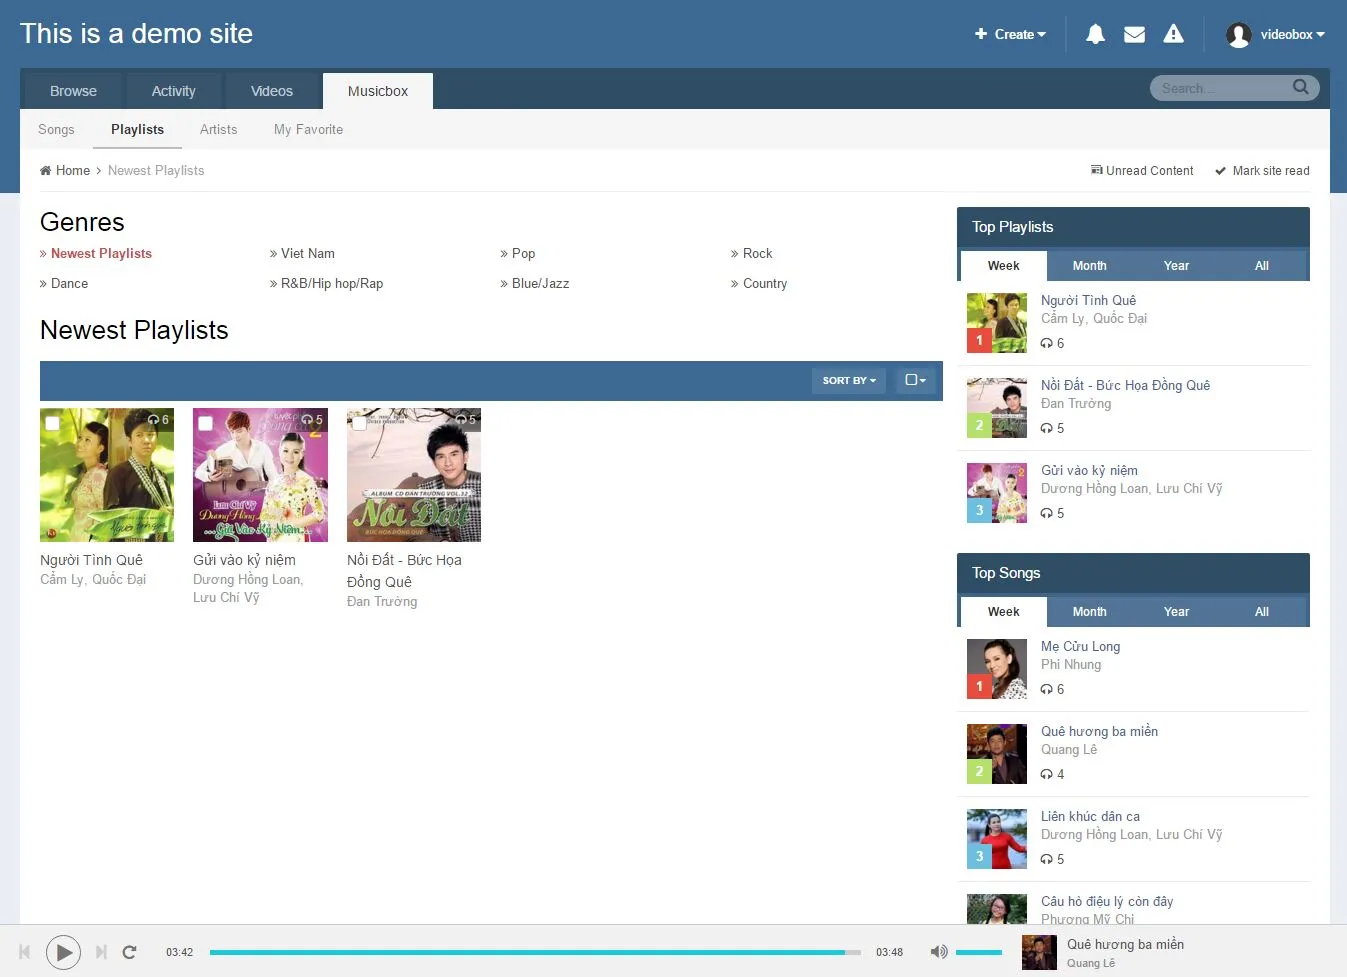Screen dimensions: 1347x977
Task: Mute the player volume speaker icon
Action: [938, 952]
